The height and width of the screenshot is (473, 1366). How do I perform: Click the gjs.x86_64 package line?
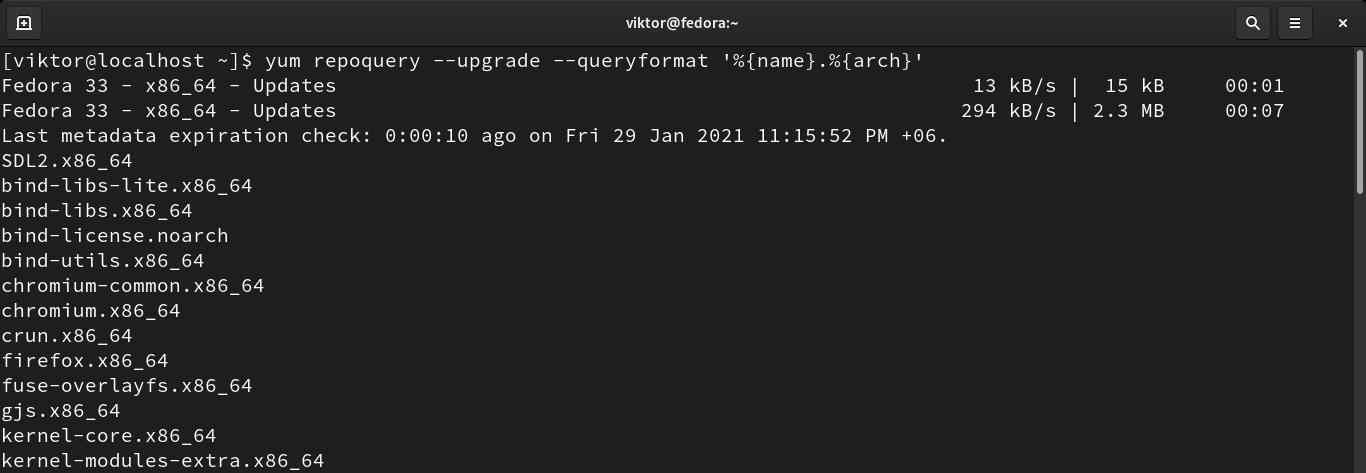point(61,411)
